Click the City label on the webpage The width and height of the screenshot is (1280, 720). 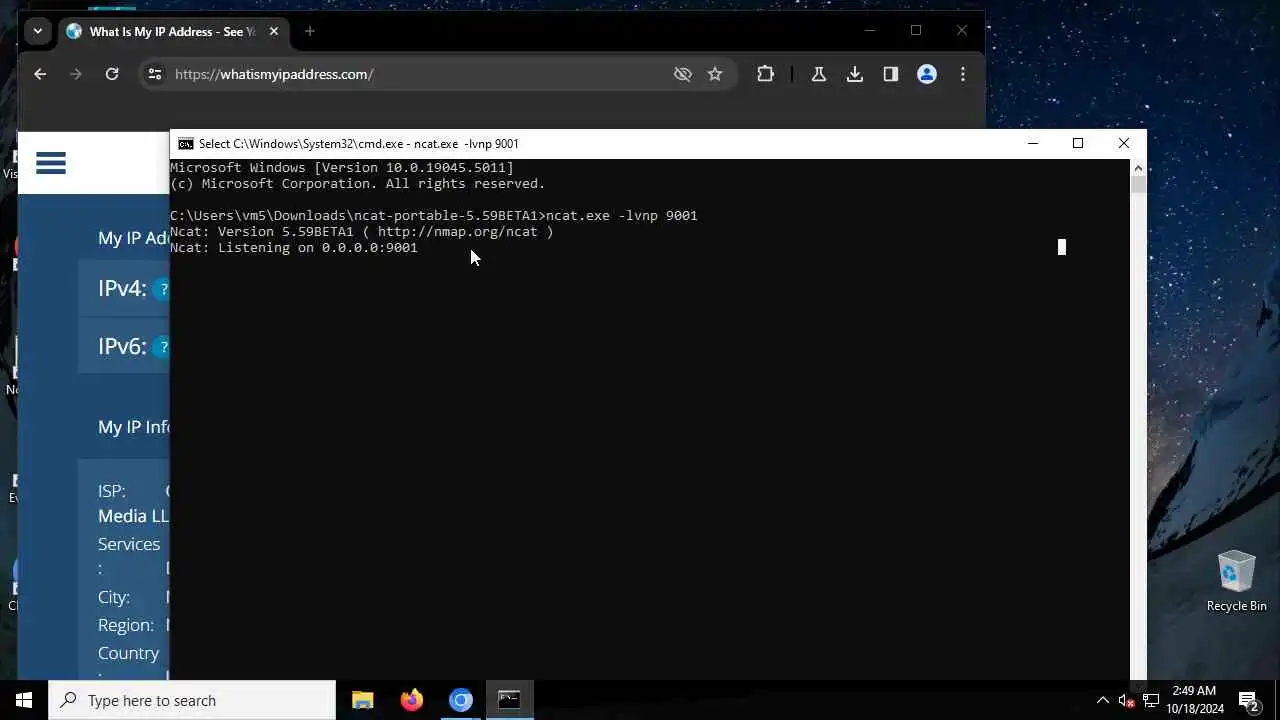[114, 597]
